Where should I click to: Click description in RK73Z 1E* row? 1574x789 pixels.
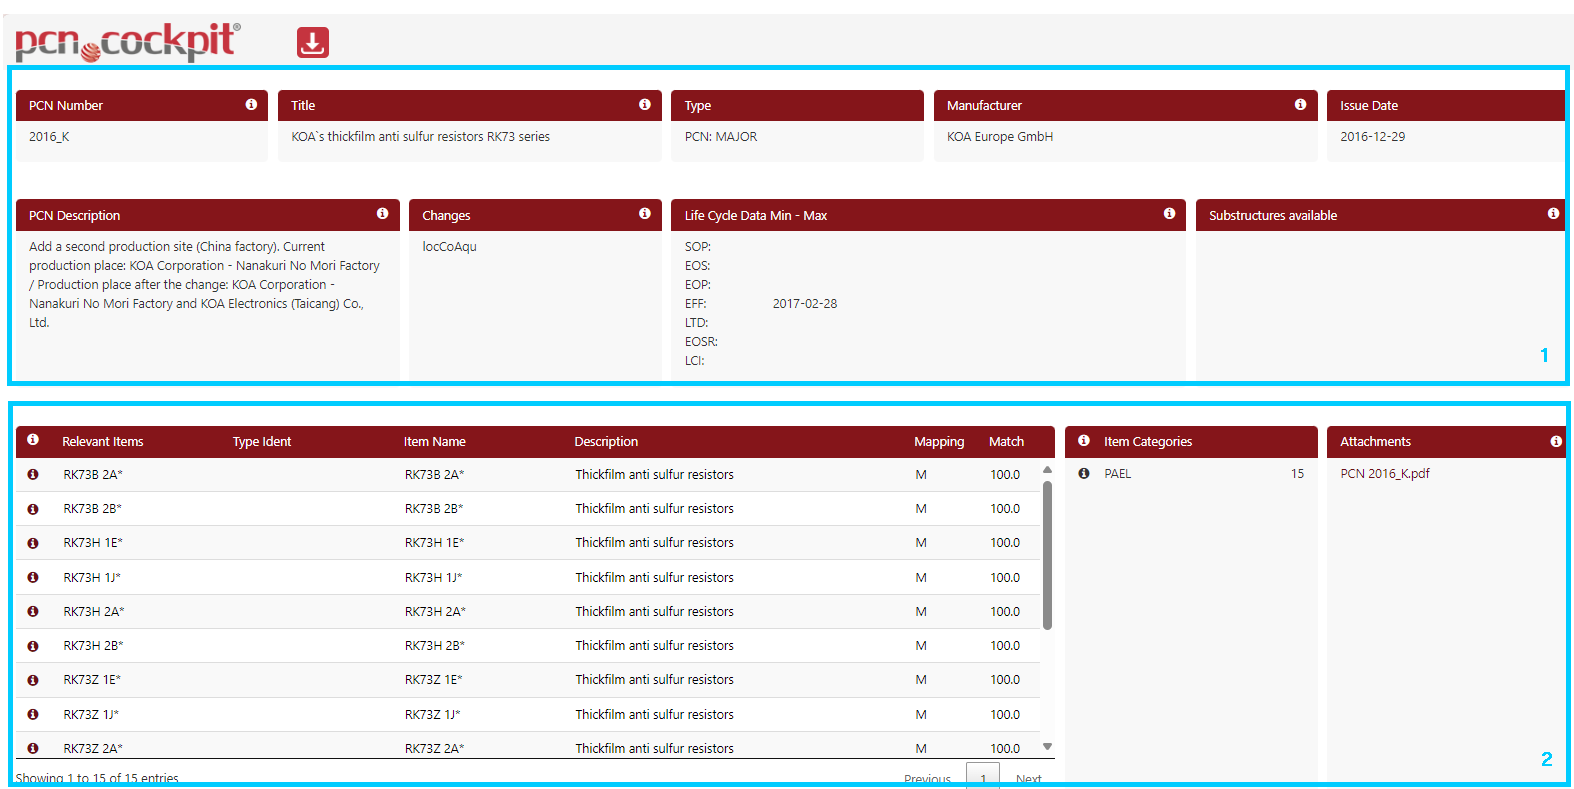[654, 680]
